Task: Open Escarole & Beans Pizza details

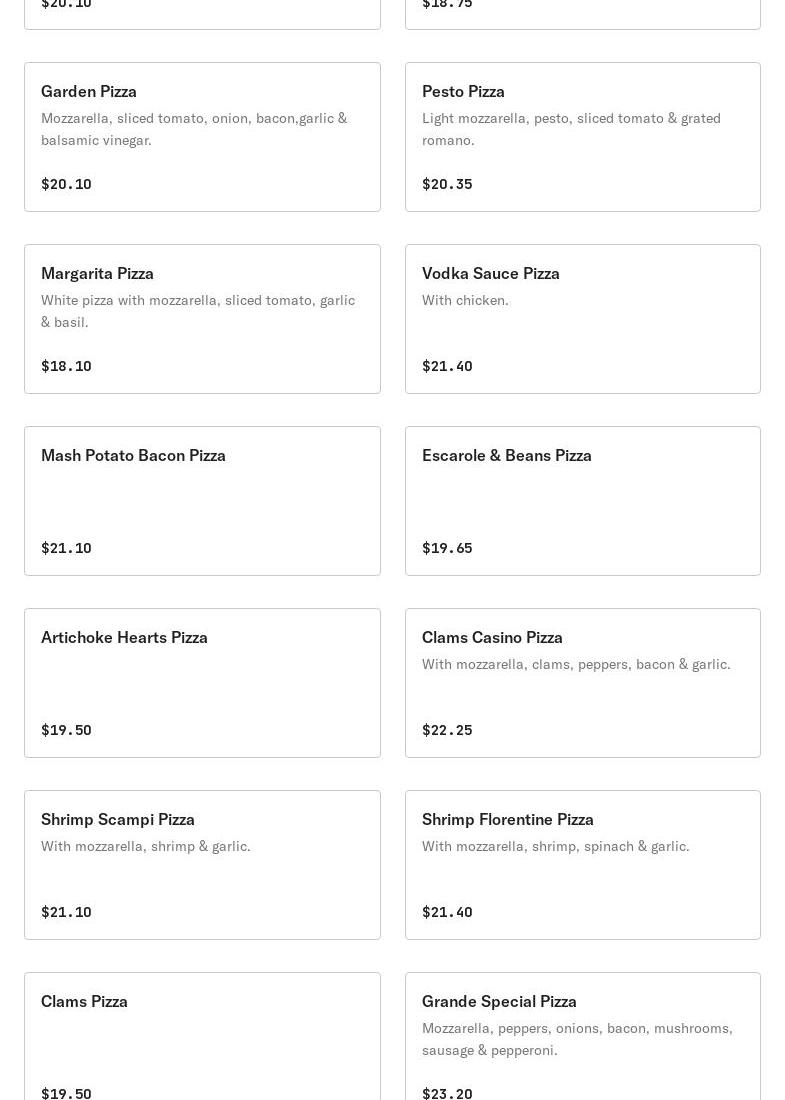Action: pyautogui.click(x=582, y=501)
